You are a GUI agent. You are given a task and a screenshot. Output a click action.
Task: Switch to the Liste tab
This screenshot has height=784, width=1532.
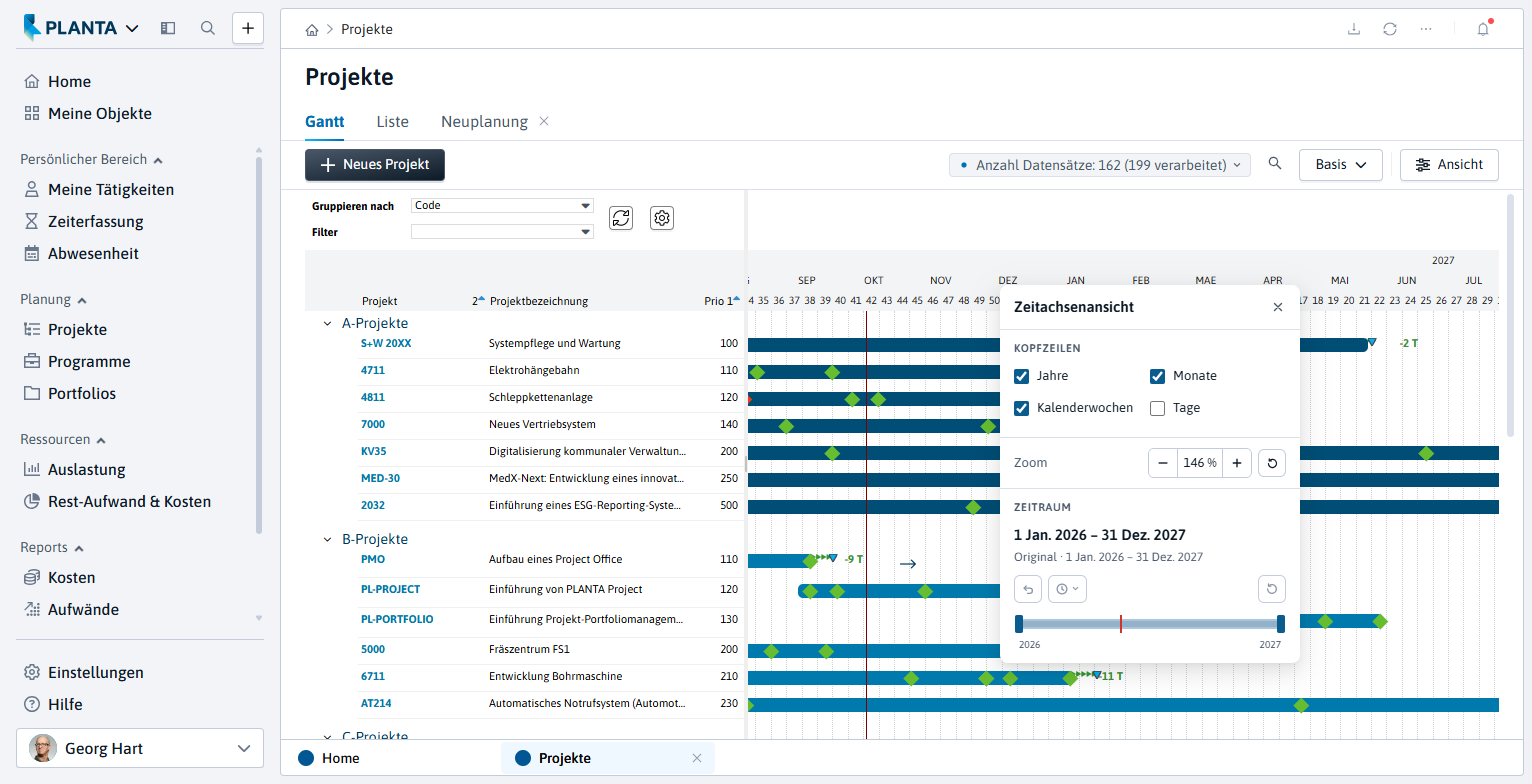(392, 122)
